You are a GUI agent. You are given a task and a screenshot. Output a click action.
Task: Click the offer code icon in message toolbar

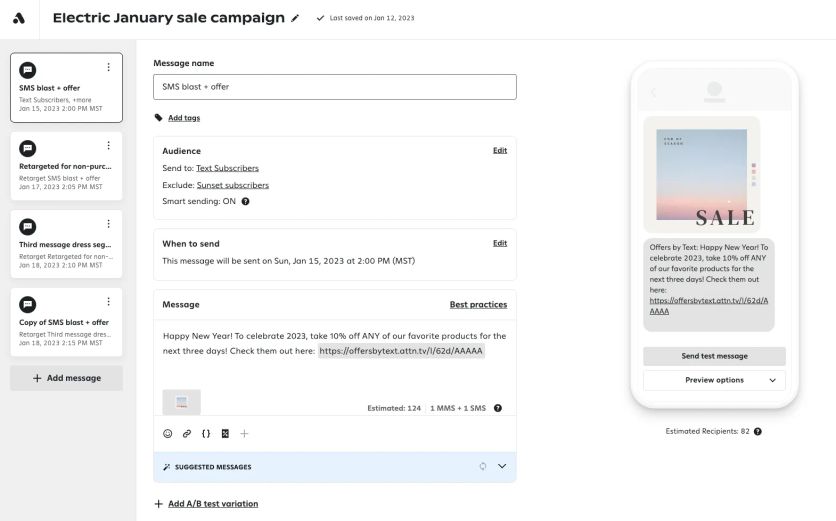point(225,434)
